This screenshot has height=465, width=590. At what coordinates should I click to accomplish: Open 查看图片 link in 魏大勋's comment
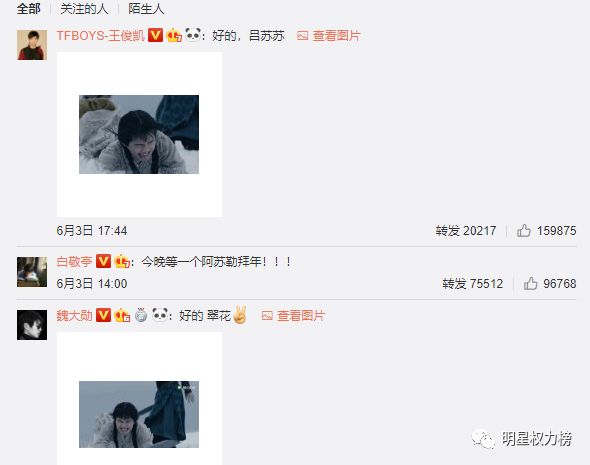click(293, 316)
